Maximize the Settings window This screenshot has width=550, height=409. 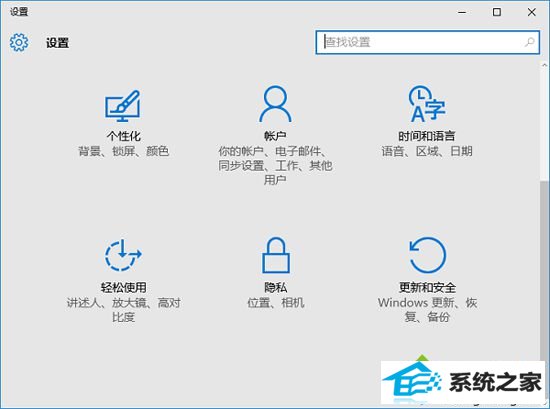[497, 12]
